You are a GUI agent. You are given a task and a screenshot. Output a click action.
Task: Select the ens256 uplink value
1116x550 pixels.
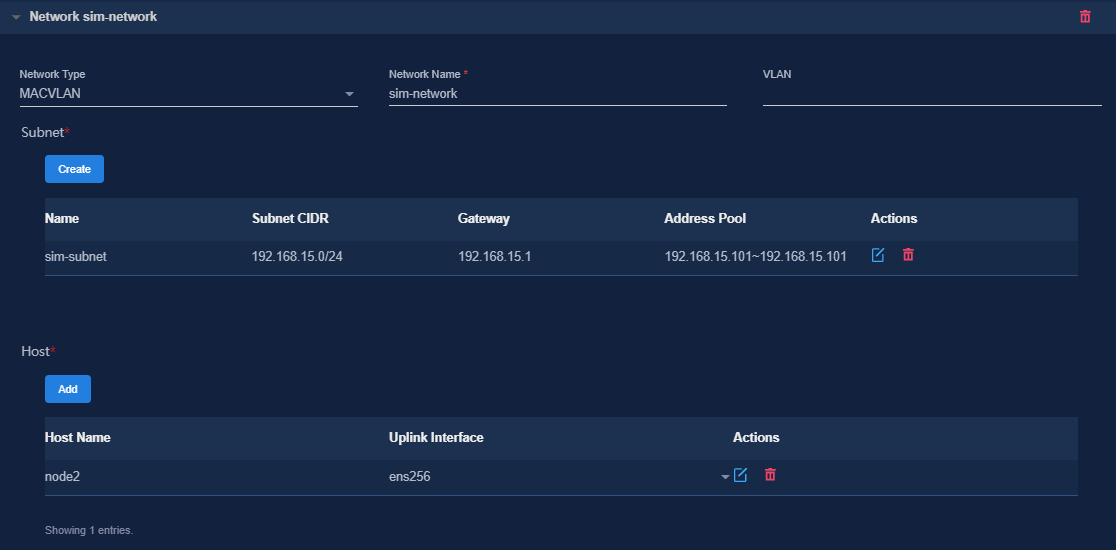(409, 477)
